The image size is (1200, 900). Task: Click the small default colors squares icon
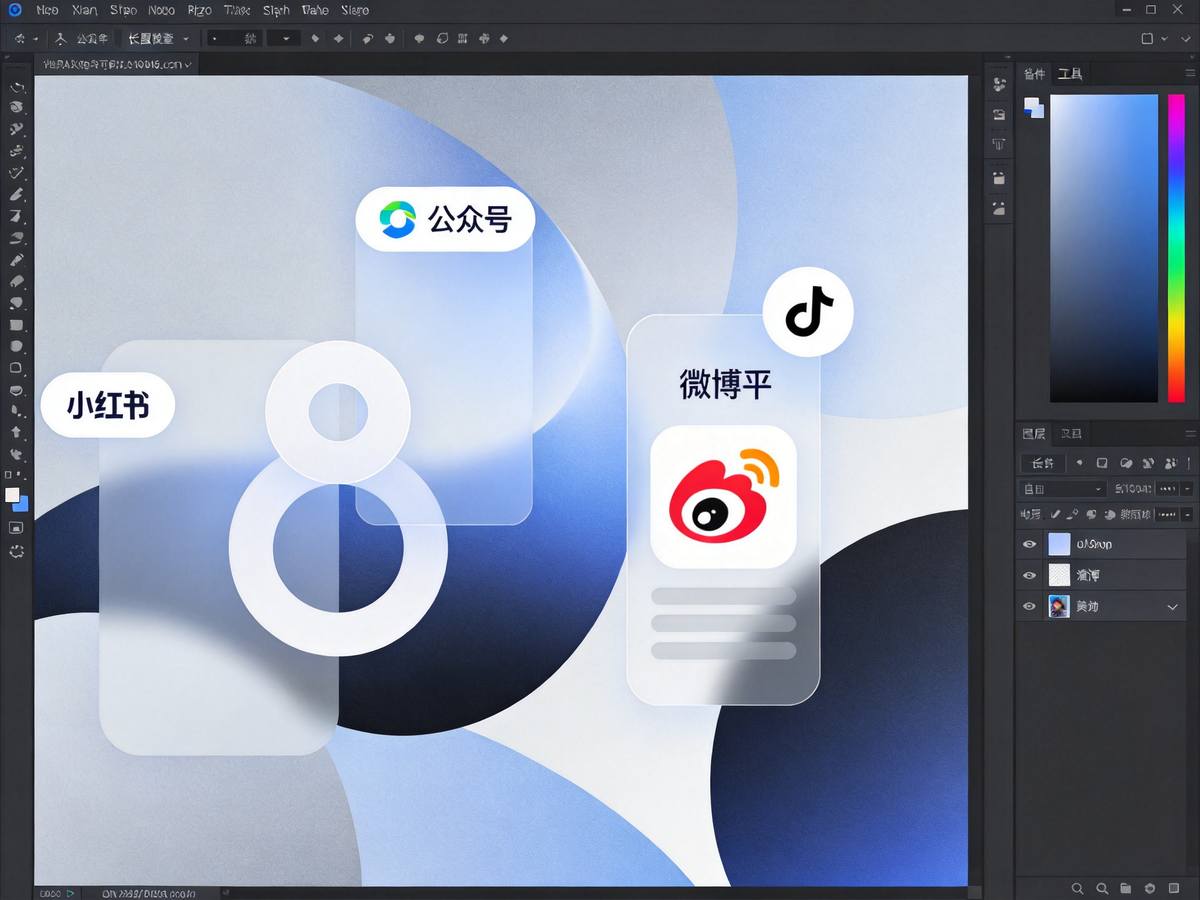(x=11, y=474)
